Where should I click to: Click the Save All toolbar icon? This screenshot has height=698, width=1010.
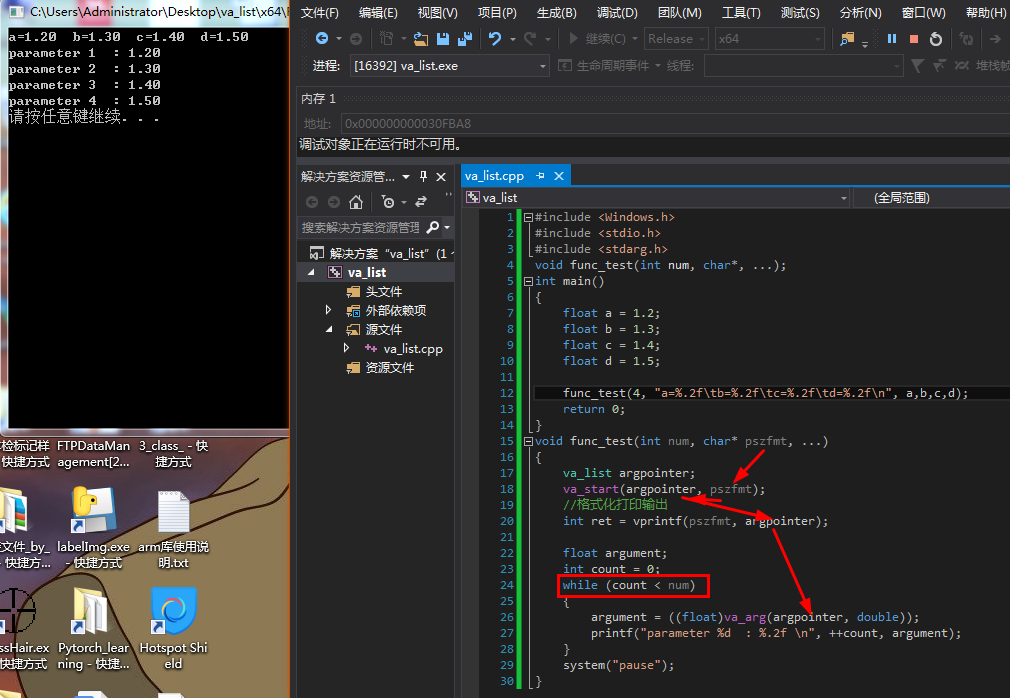tap(464, 39)
